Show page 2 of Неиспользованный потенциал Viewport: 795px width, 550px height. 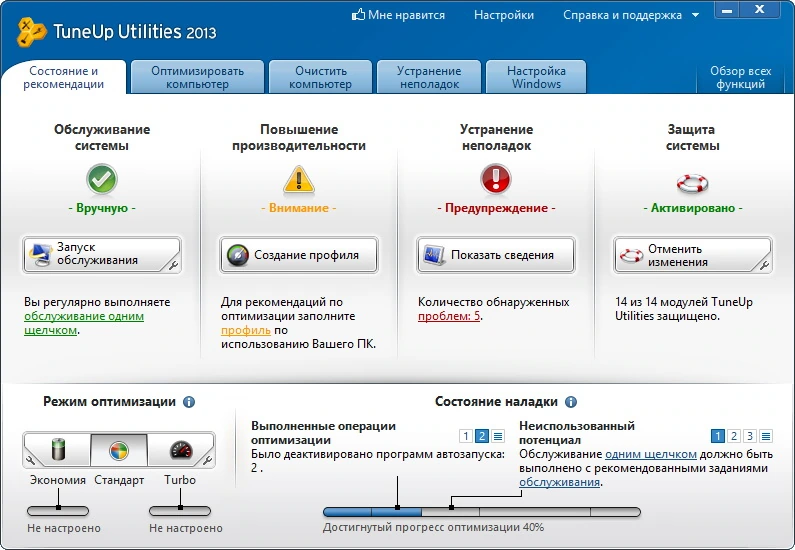tap(734, 436)
